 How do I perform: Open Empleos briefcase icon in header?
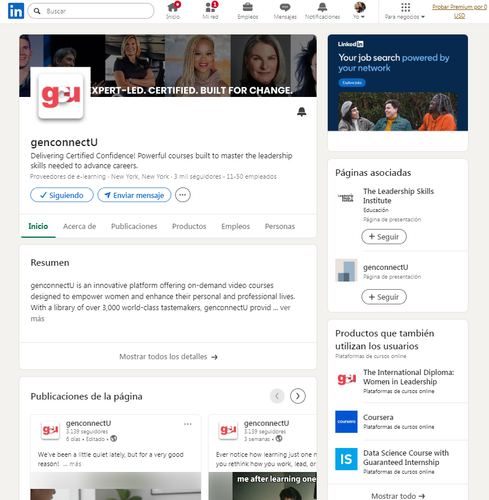[x=248, y=11]
